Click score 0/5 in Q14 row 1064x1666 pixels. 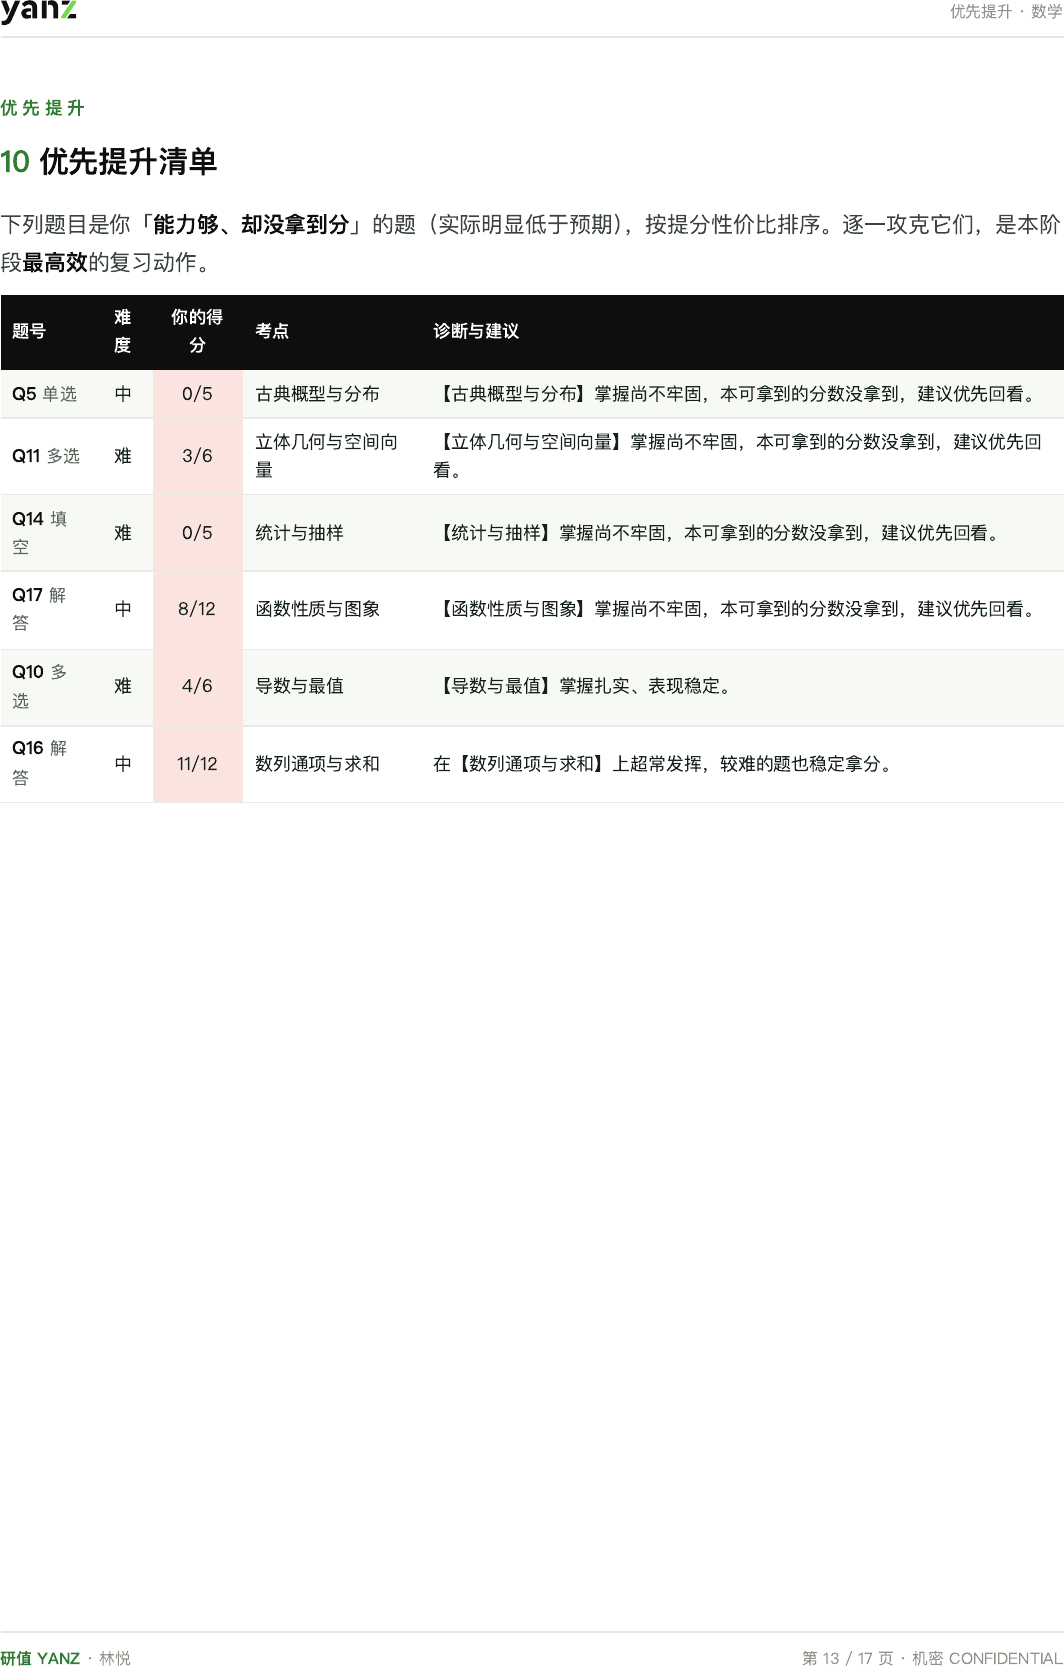197,533
